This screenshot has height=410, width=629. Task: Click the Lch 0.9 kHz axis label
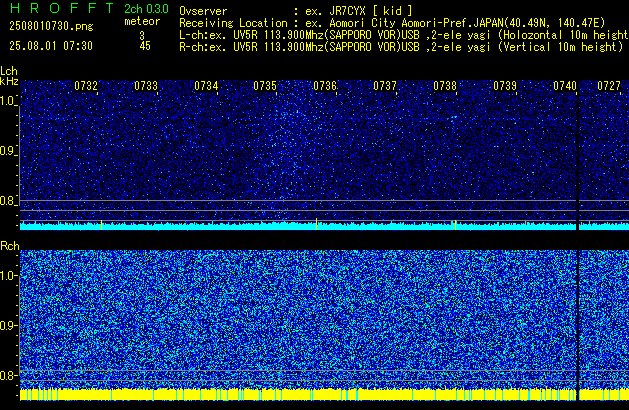pyautogui.click(x=8, y=151)
